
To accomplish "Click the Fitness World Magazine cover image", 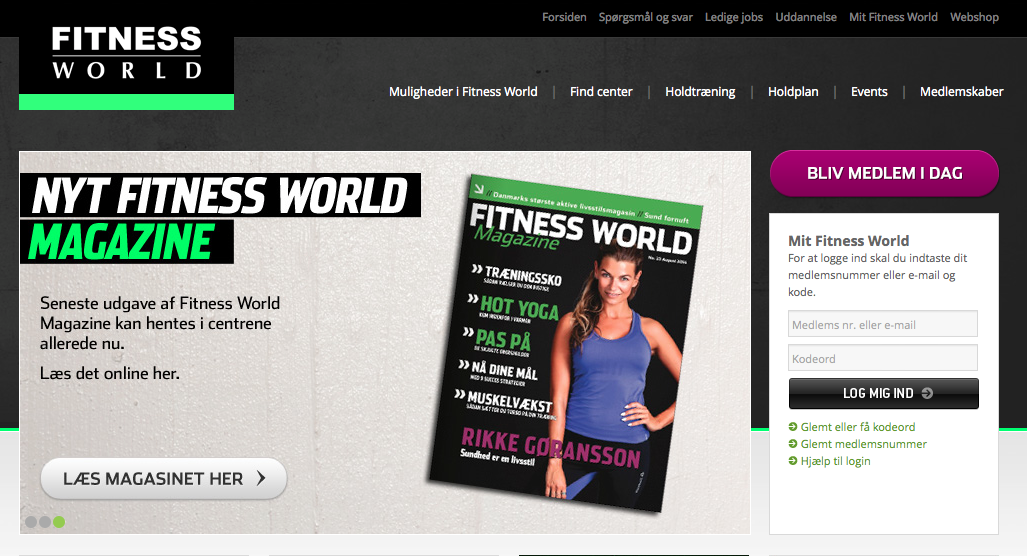I will [x=567, y=343].
